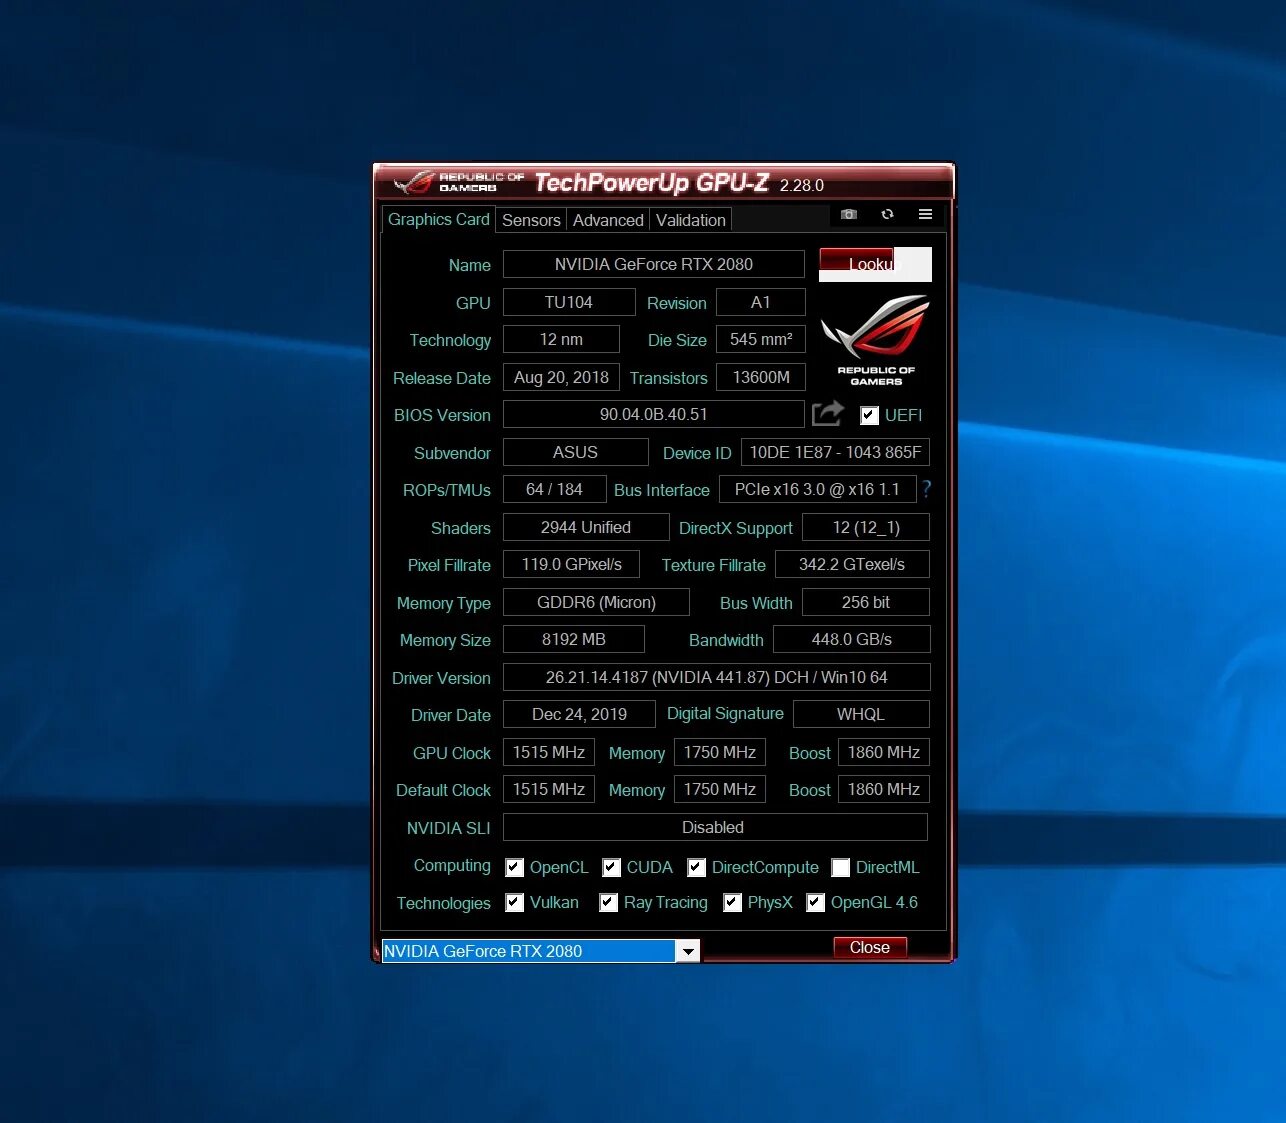
Task: Click the GPU field showing TU104
Action: pos(569,302)
